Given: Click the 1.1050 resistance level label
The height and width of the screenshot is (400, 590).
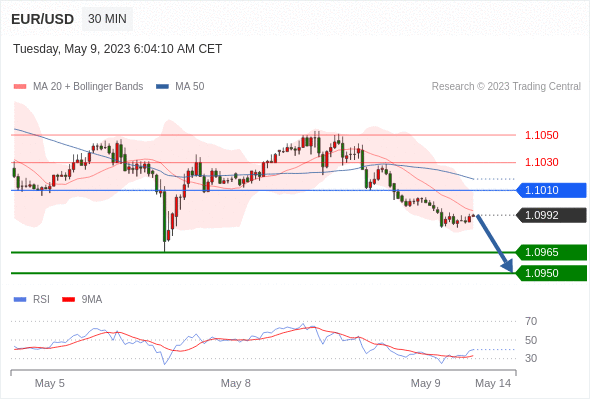Looking at the screenshot, I should pos(541,135).
